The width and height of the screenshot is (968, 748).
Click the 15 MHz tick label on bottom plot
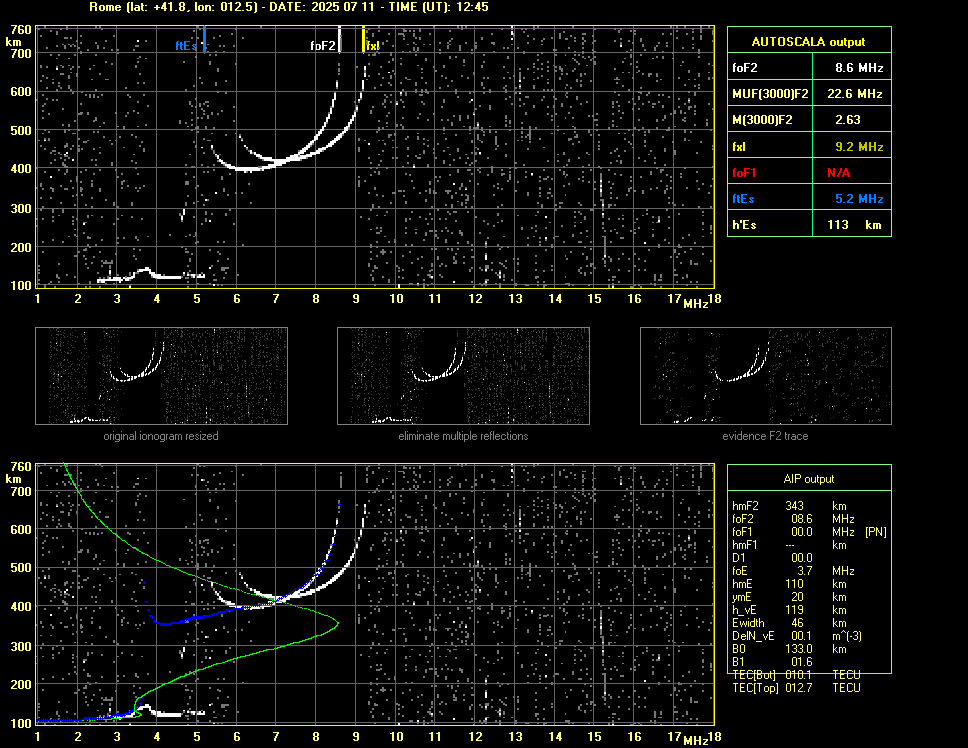click(594, 736)
